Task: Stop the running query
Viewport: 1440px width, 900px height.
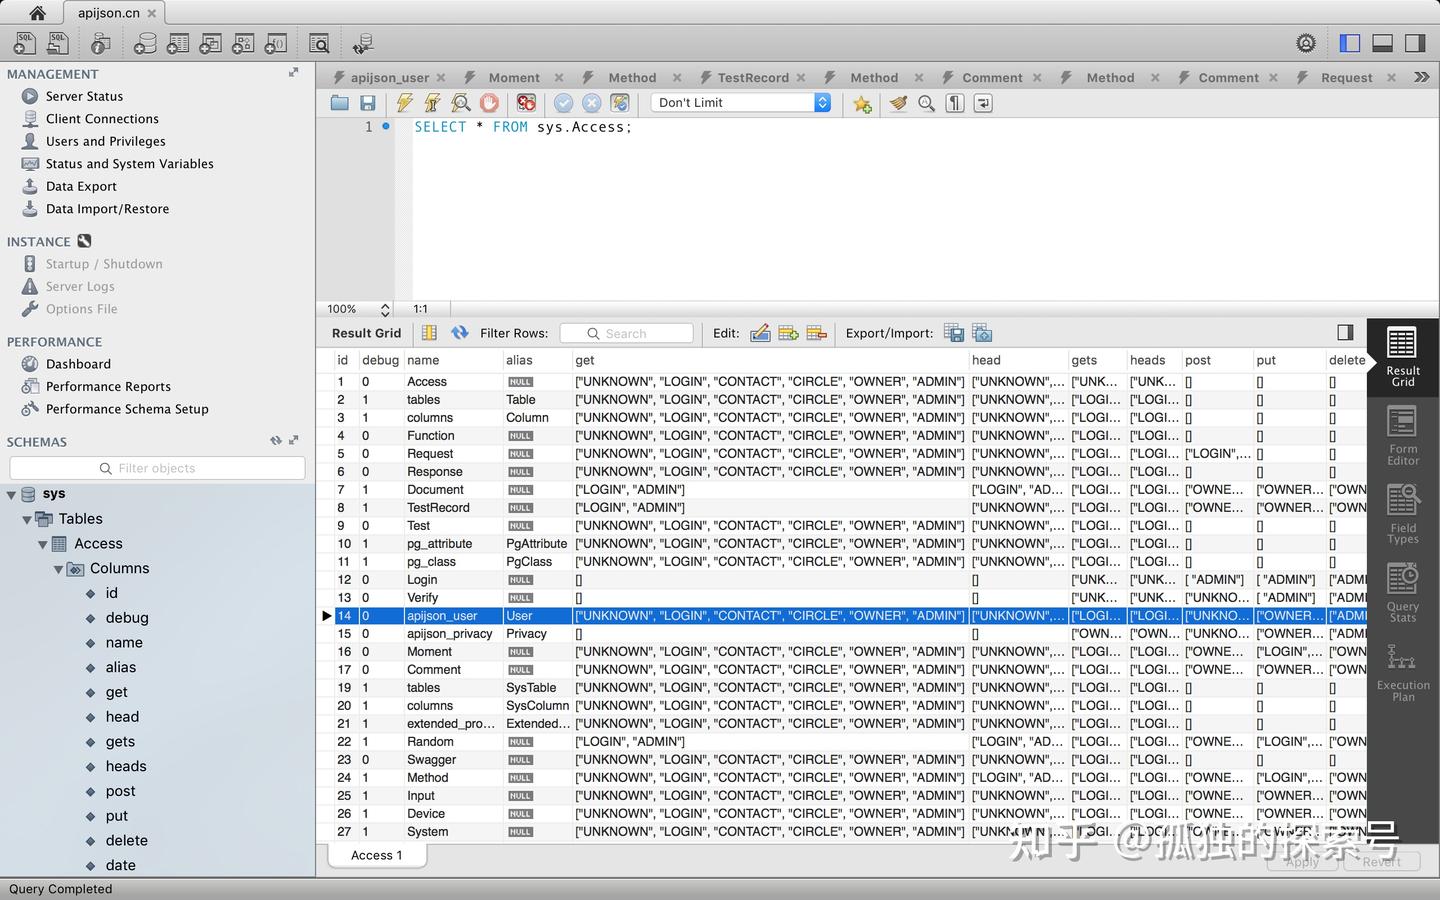Action: pyautogui.click(x=489, y=103)
